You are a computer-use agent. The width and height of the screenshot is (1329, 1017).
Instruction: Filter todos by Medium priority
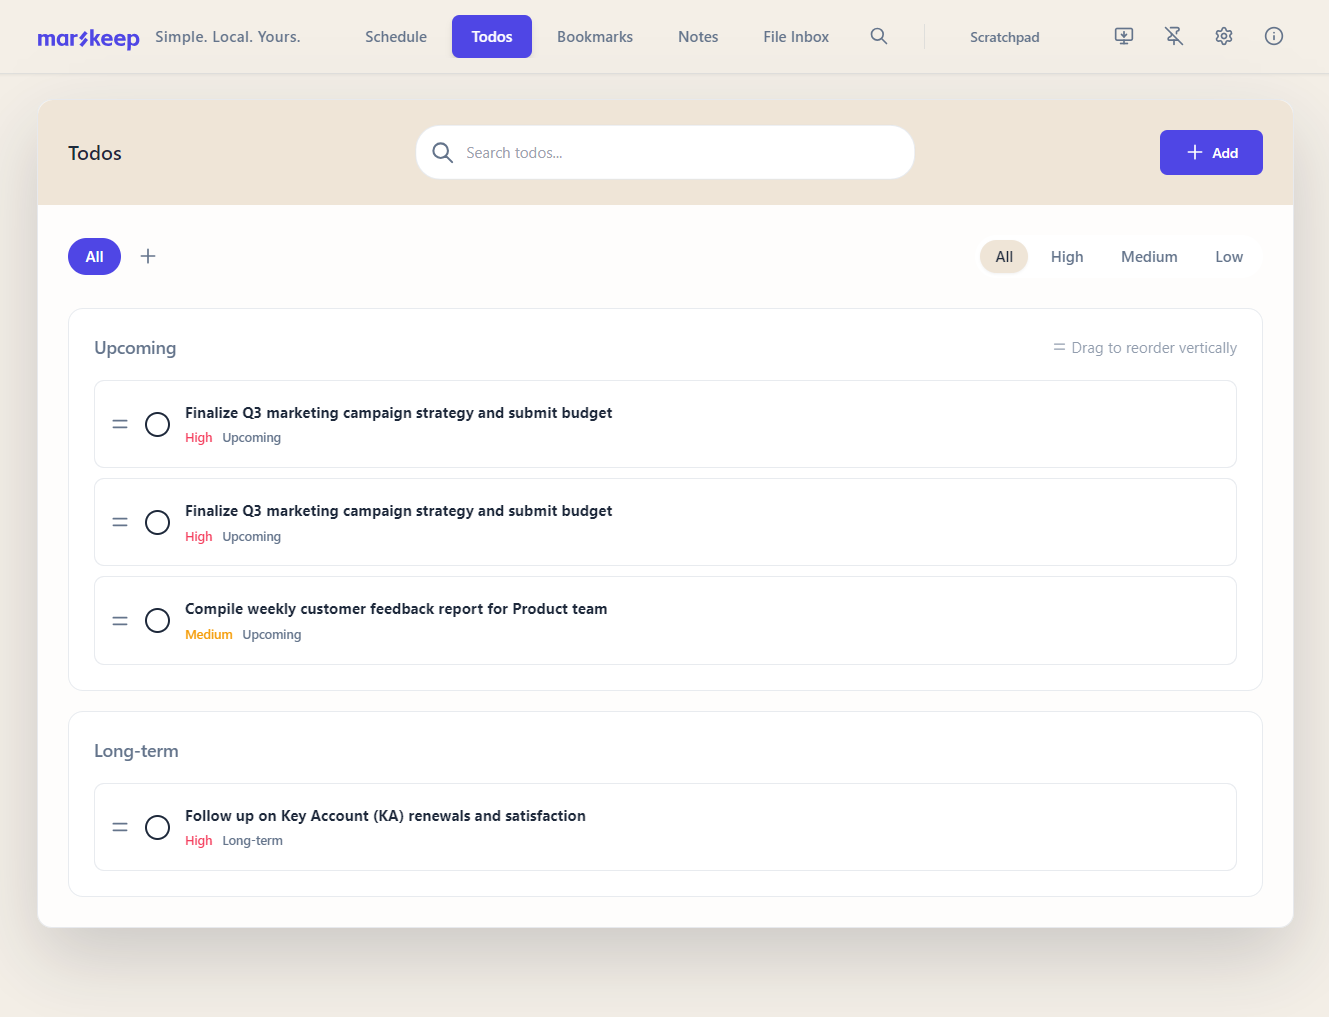(x=1149, y=257)
